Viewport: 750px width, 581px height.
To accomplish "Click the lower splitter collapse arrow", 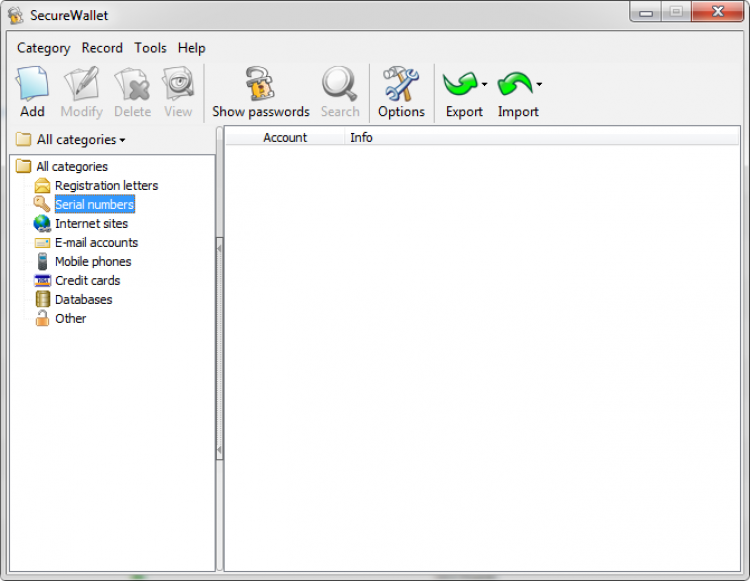I will pyautogui.click(x=220, y=450).
